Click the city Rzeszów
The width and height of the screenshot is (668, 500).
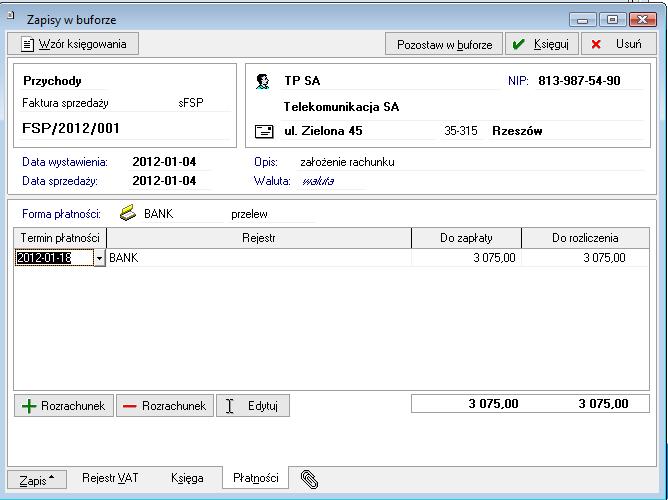point(517,131)
